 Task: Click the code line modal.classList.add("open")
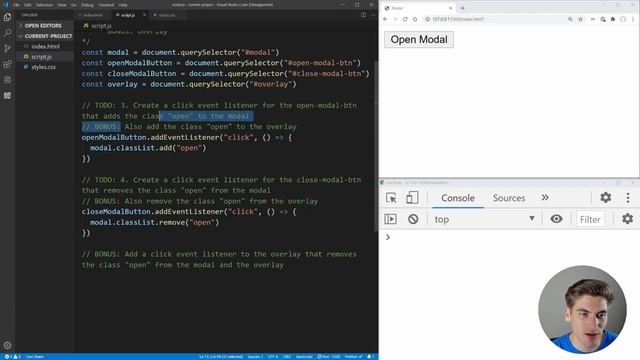tap(148, 148)
